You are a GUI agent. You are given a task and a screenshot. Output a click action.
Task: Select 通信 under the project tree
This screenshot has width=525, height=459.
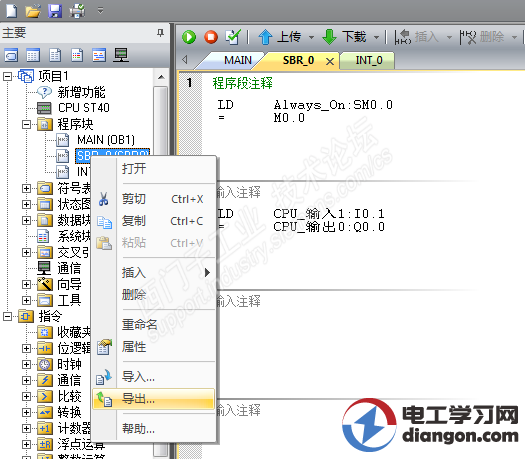coord(69,269)
